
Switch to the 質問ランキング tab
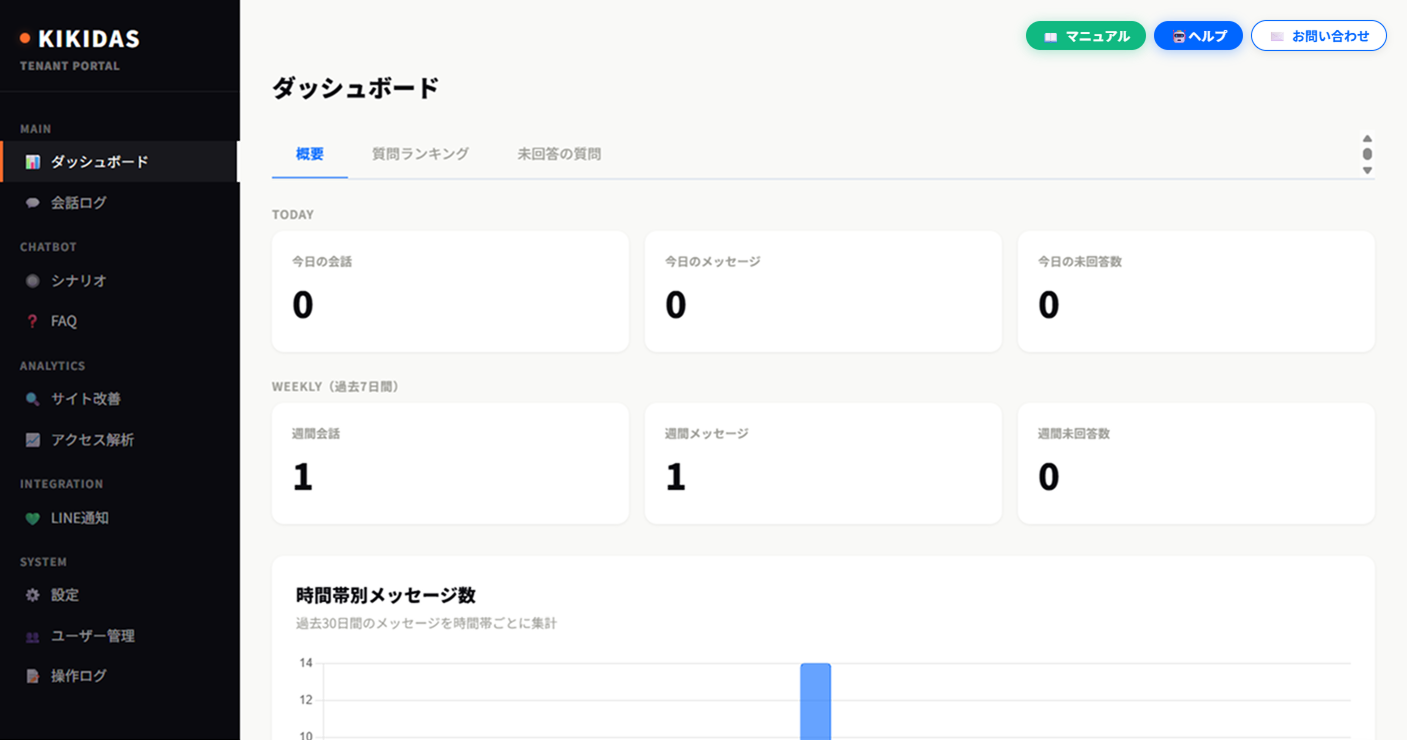[420, 154]
